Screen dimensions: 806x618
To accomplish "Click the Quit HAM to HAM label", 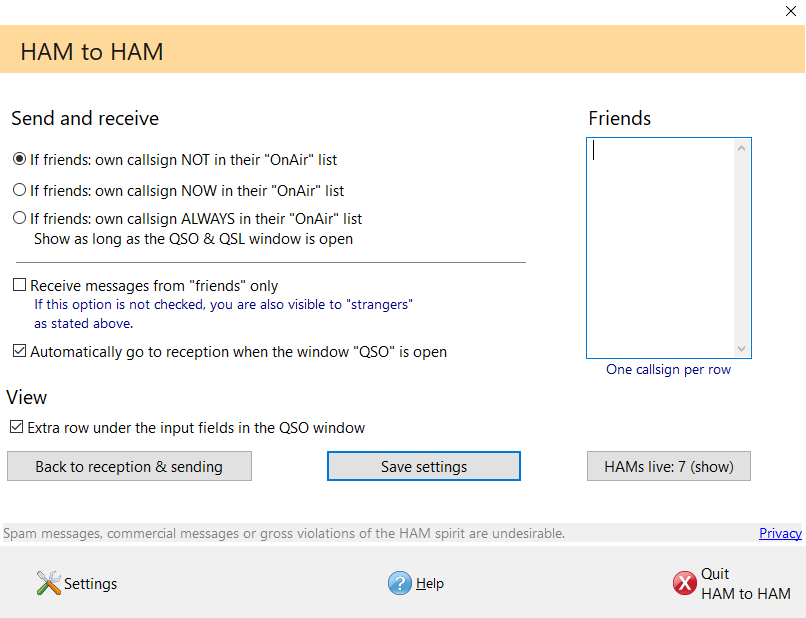I will [x=745, y=584].
